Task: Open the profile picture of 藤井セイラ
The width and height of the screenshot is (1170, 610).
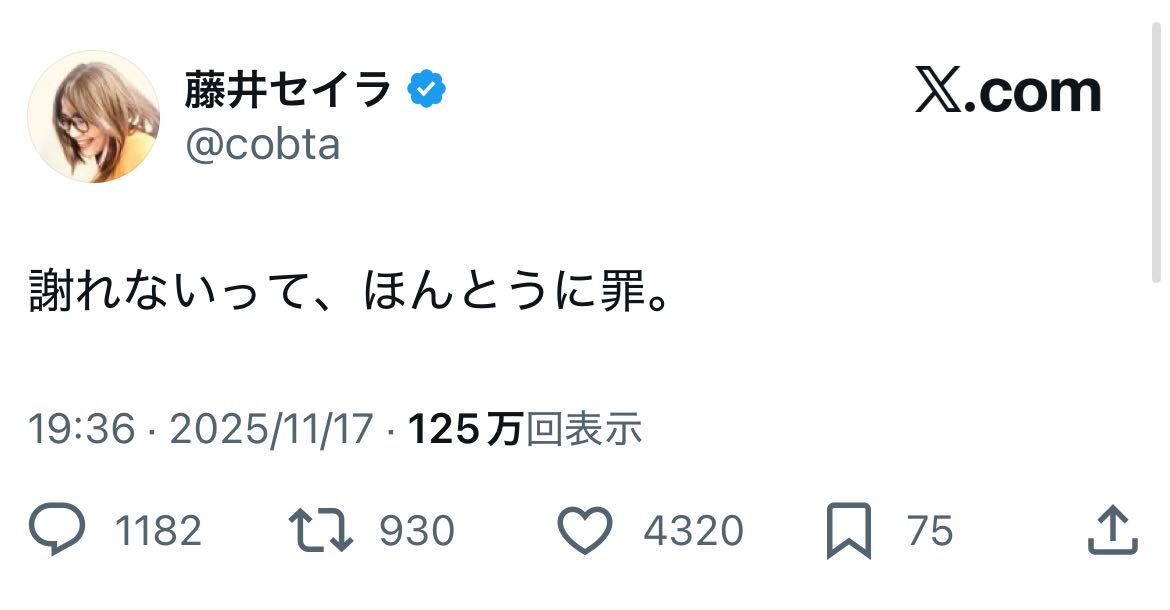Action: click(x=93, y=116)
